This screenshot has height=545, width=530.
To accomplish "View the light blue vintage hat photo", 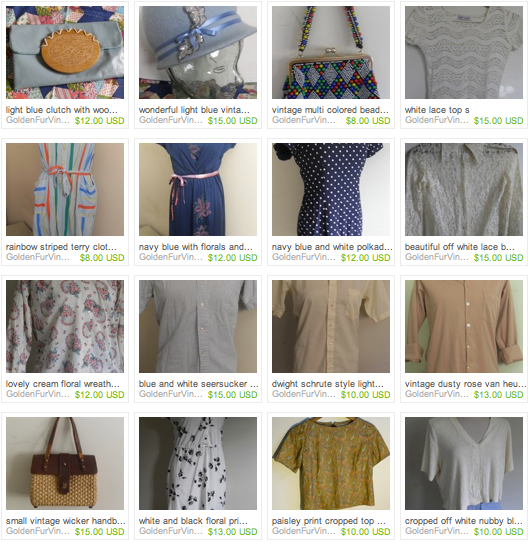I will [x=198, y=52].
